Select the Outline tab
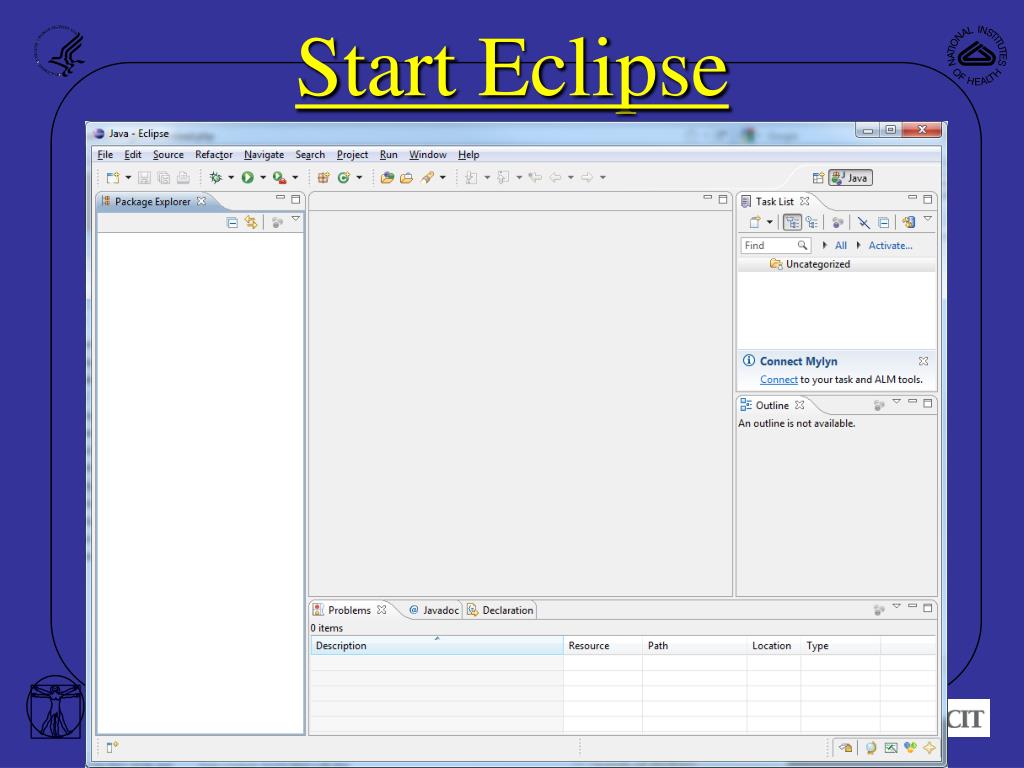 point(773,406)
